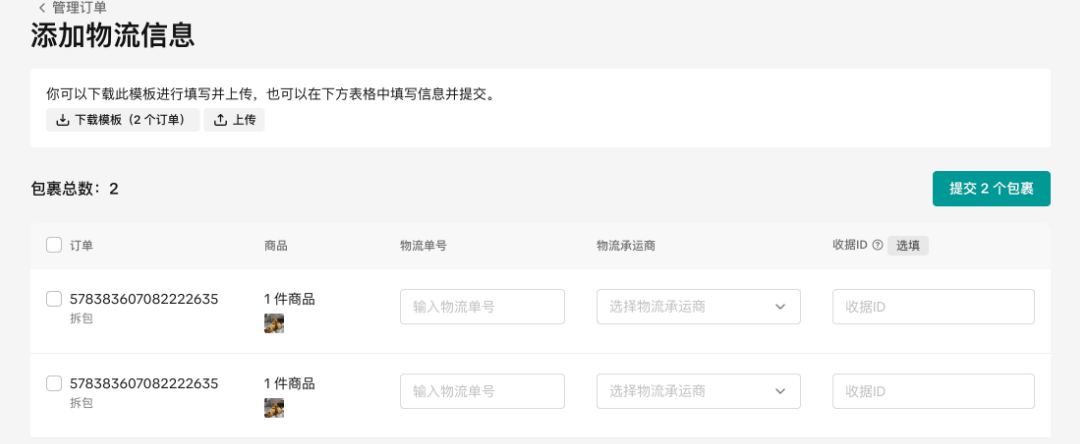Image resolution: width=1080 pixels, height=444 pixels.
Task: Click the download icon in 下载模板 button
Action: point(62,120)
